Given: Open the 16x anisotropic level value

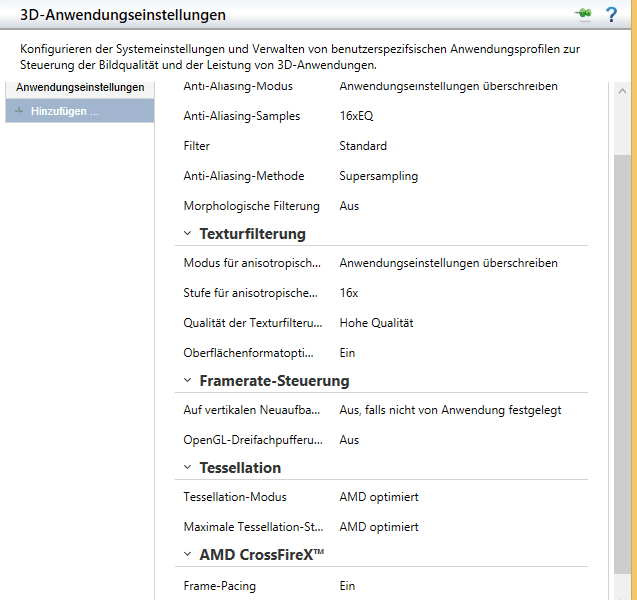Looking at the screenshot, I should pyautogui.click(x=349, y=293).
